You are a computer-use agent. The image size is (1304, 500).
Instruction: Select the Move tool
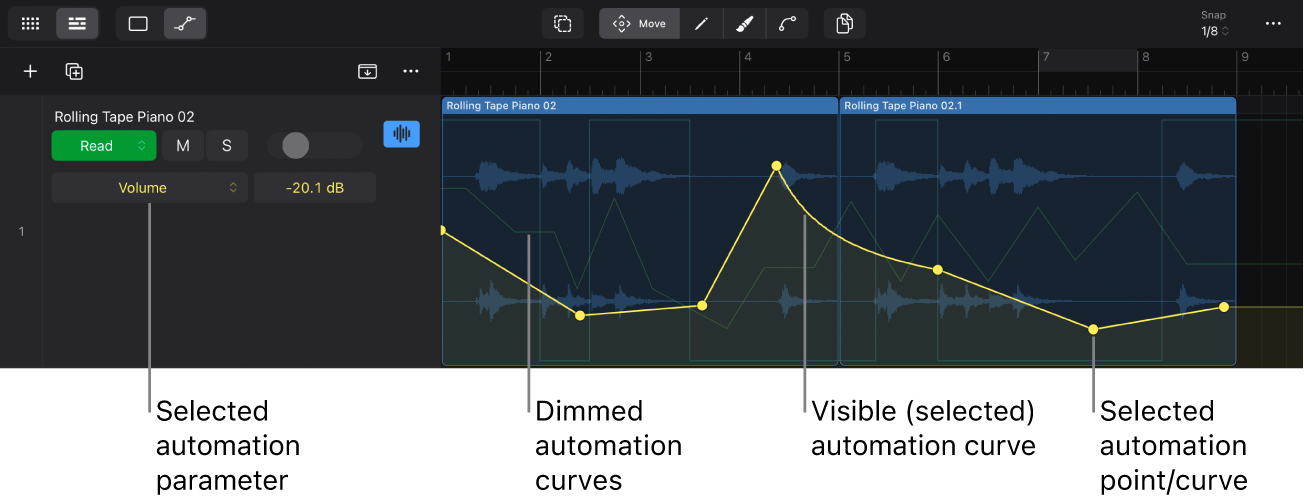[640, 23]
